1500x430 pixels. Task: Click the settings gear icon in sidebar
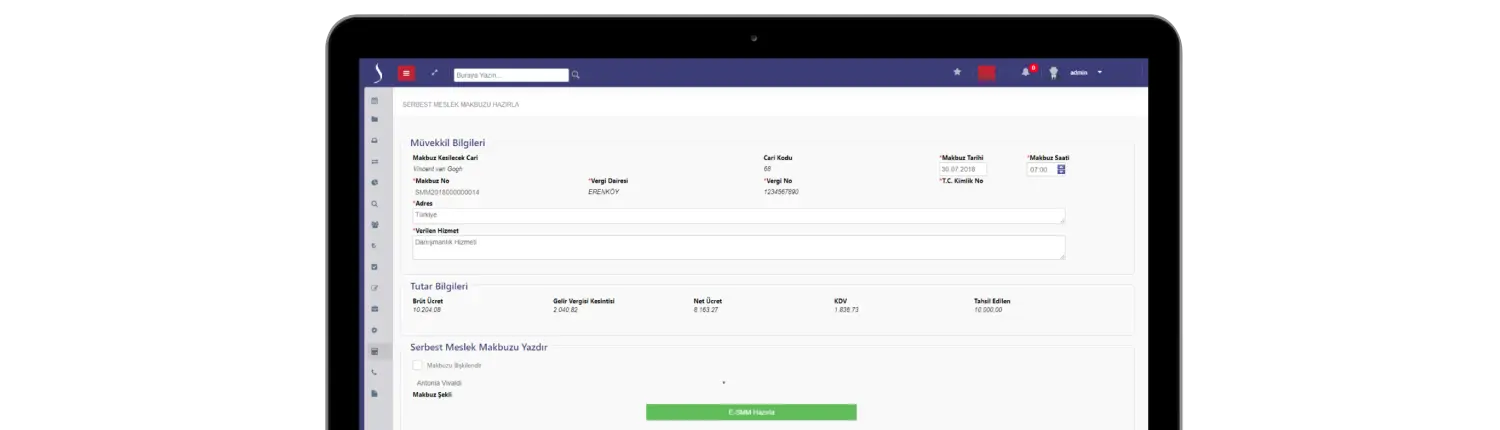(374, 330)
